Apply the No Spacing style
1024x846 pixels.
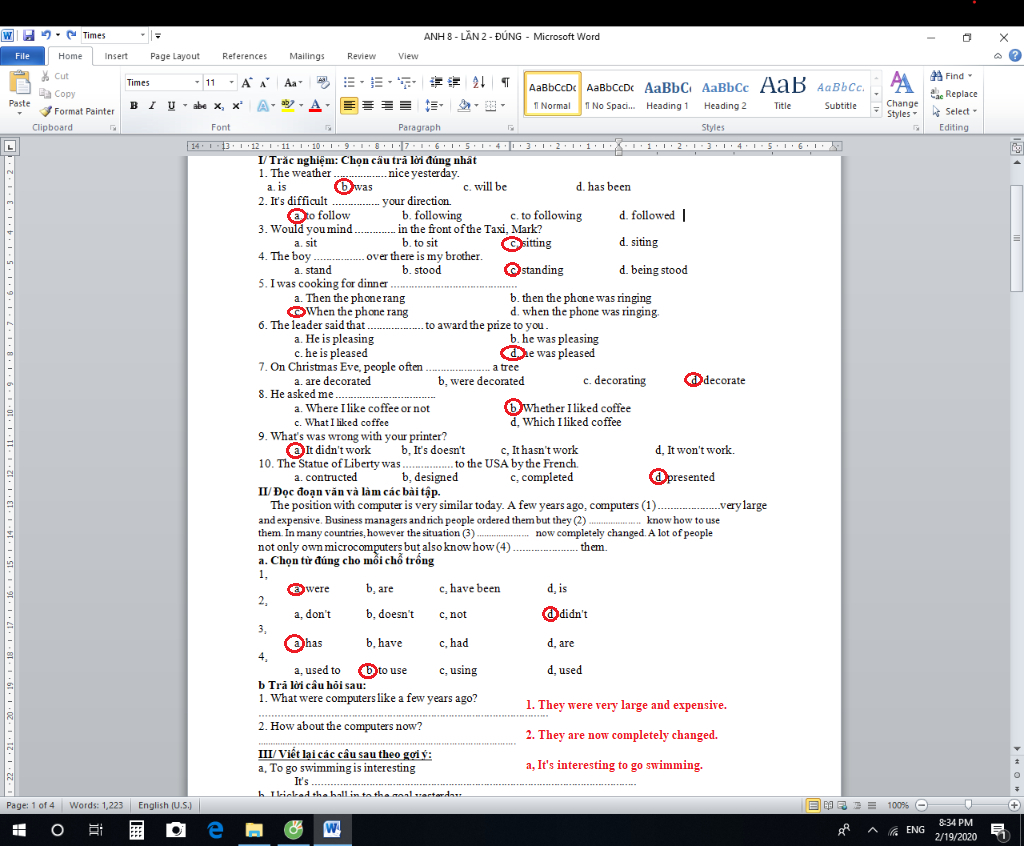coord(610,94)
